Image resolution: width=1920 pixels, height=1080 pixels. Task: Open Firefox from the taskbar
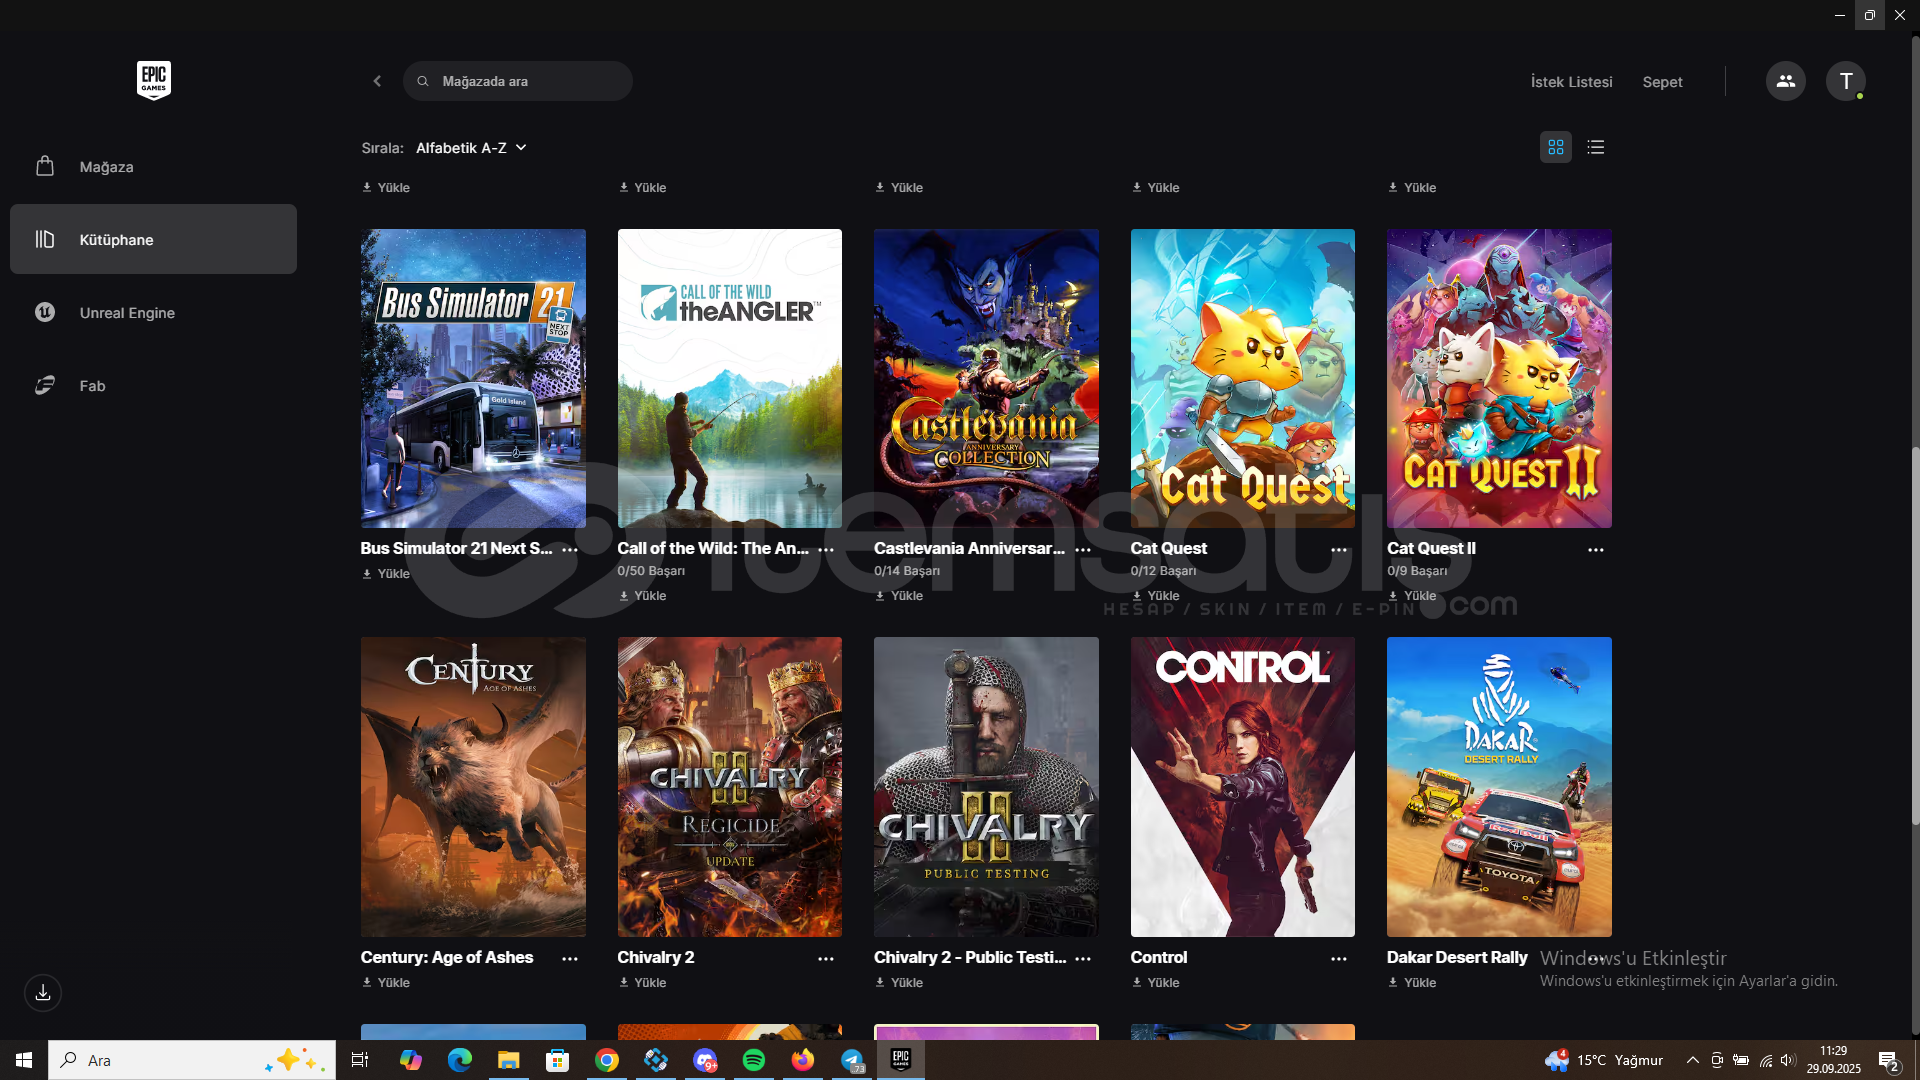pyautogui.click(x=803, y=1060)
